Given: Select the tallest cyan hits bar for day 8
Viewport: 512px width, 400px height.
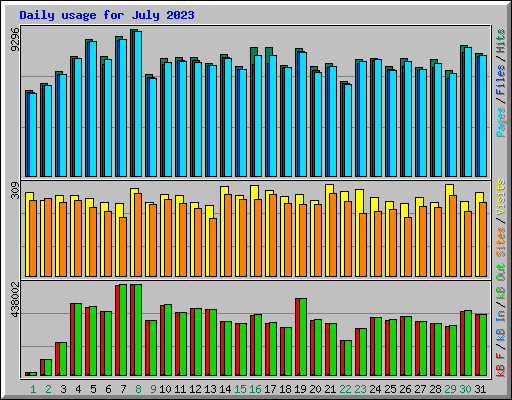Looking at the screenshot, I should 138,104.
